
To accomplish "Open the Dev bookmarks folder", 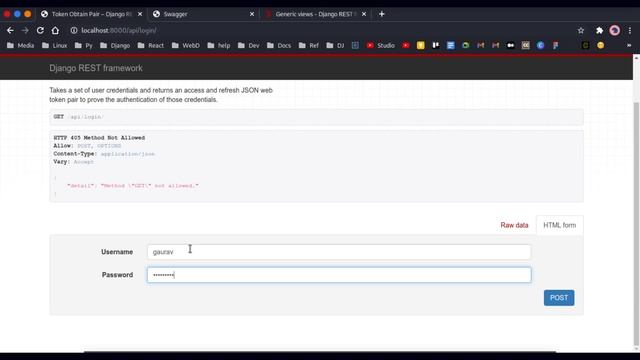I will point(249,45).
